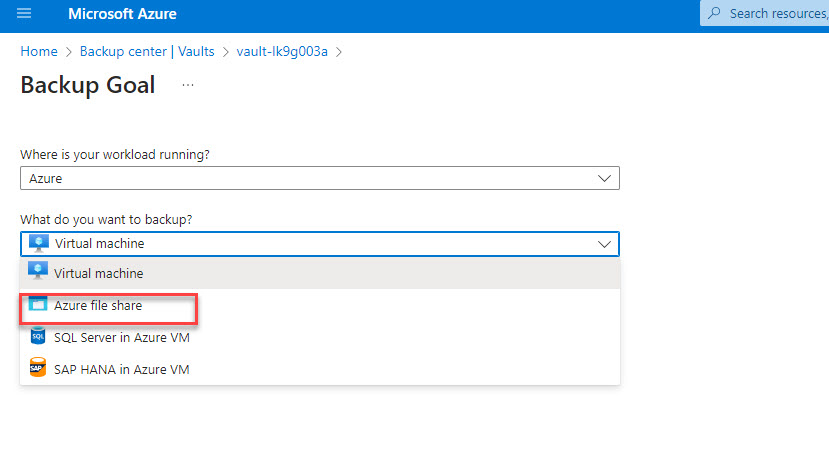Screen dimensions: 829x475
Task: Collapse the backup type dropdown chevron
Action: pos(604,244)
